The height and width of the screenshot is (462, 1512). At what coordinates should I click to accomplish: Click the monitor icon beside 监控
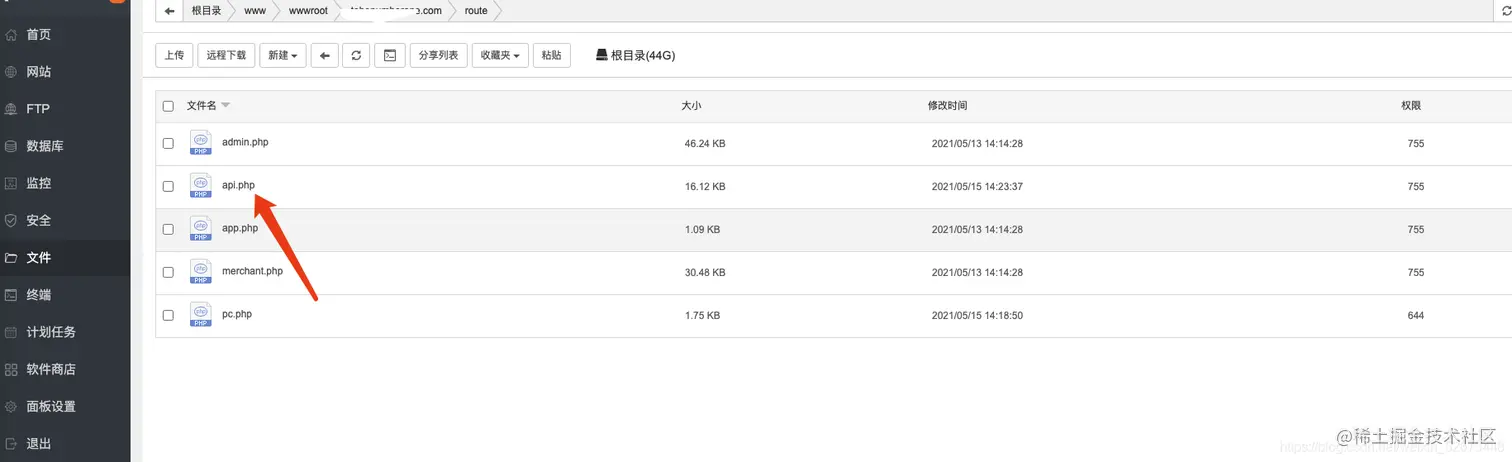tap(11, 183)
